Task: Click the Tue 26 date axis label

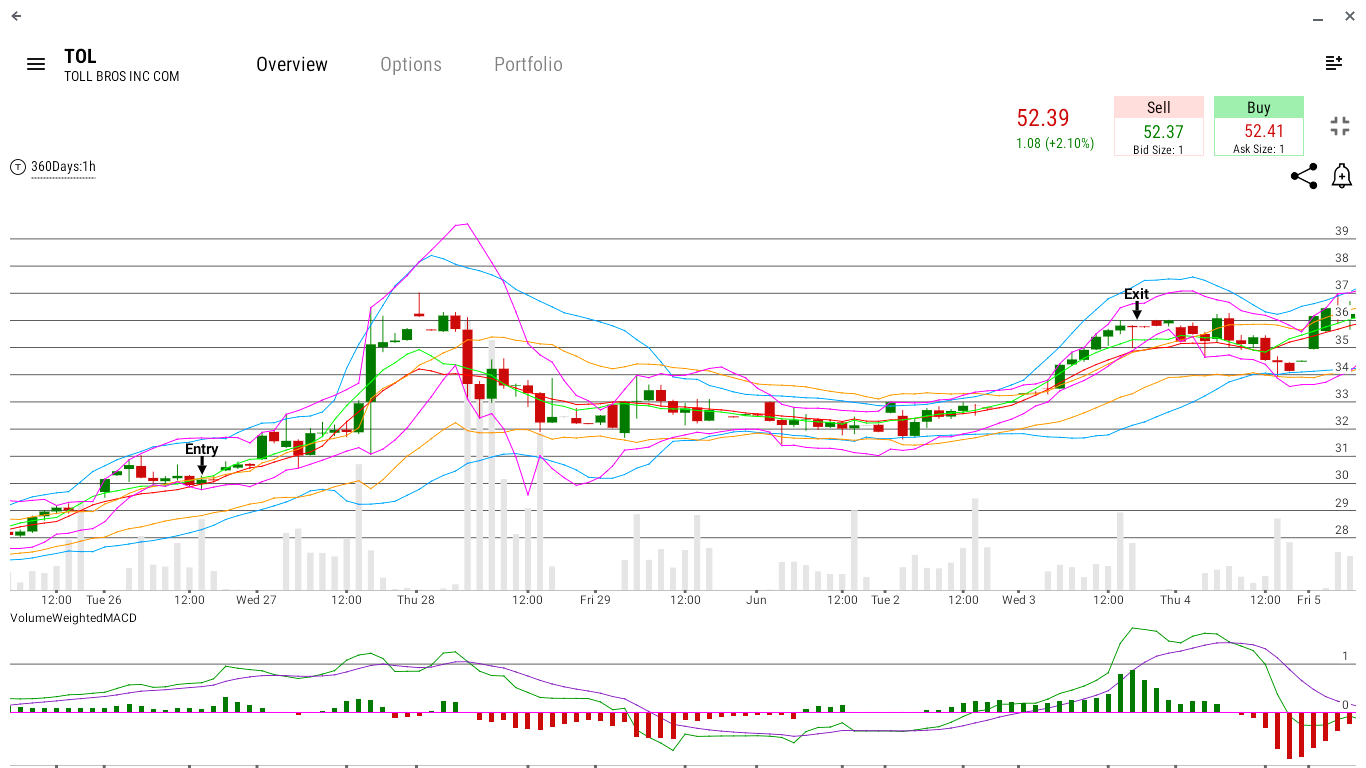Action: tap(104, 600)
